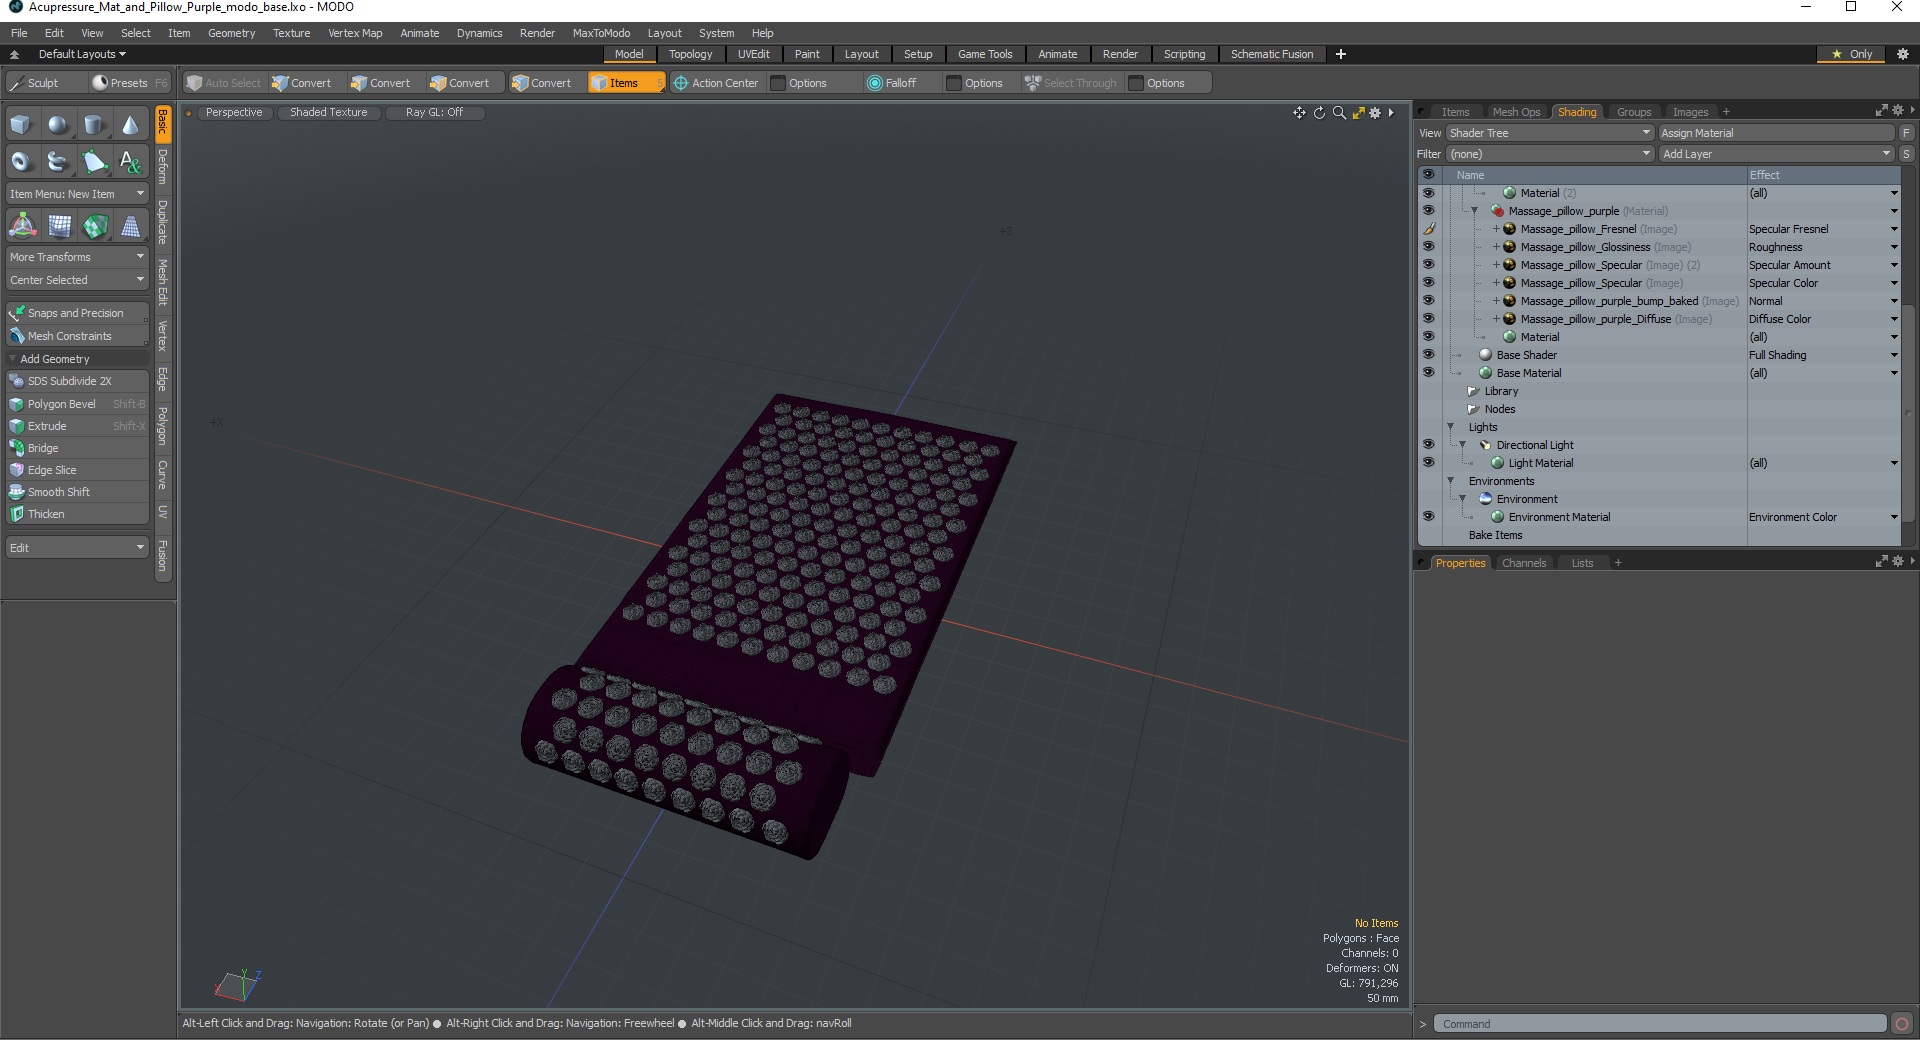Open the Add Layer dropdown

point(1777,154)
